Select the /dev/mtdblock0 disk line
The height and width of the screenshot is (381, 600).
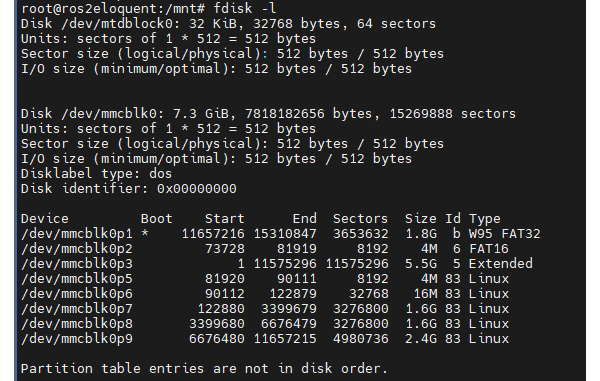point(228,24)
